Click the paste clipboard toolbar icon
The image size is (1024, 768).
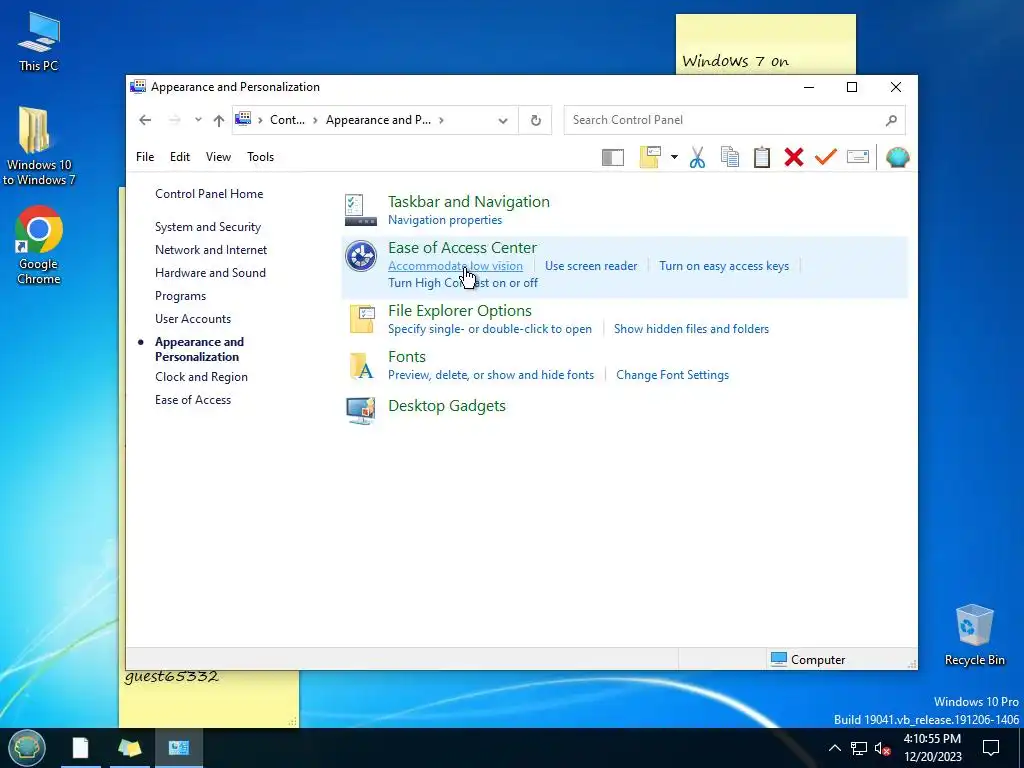(761, 157)
